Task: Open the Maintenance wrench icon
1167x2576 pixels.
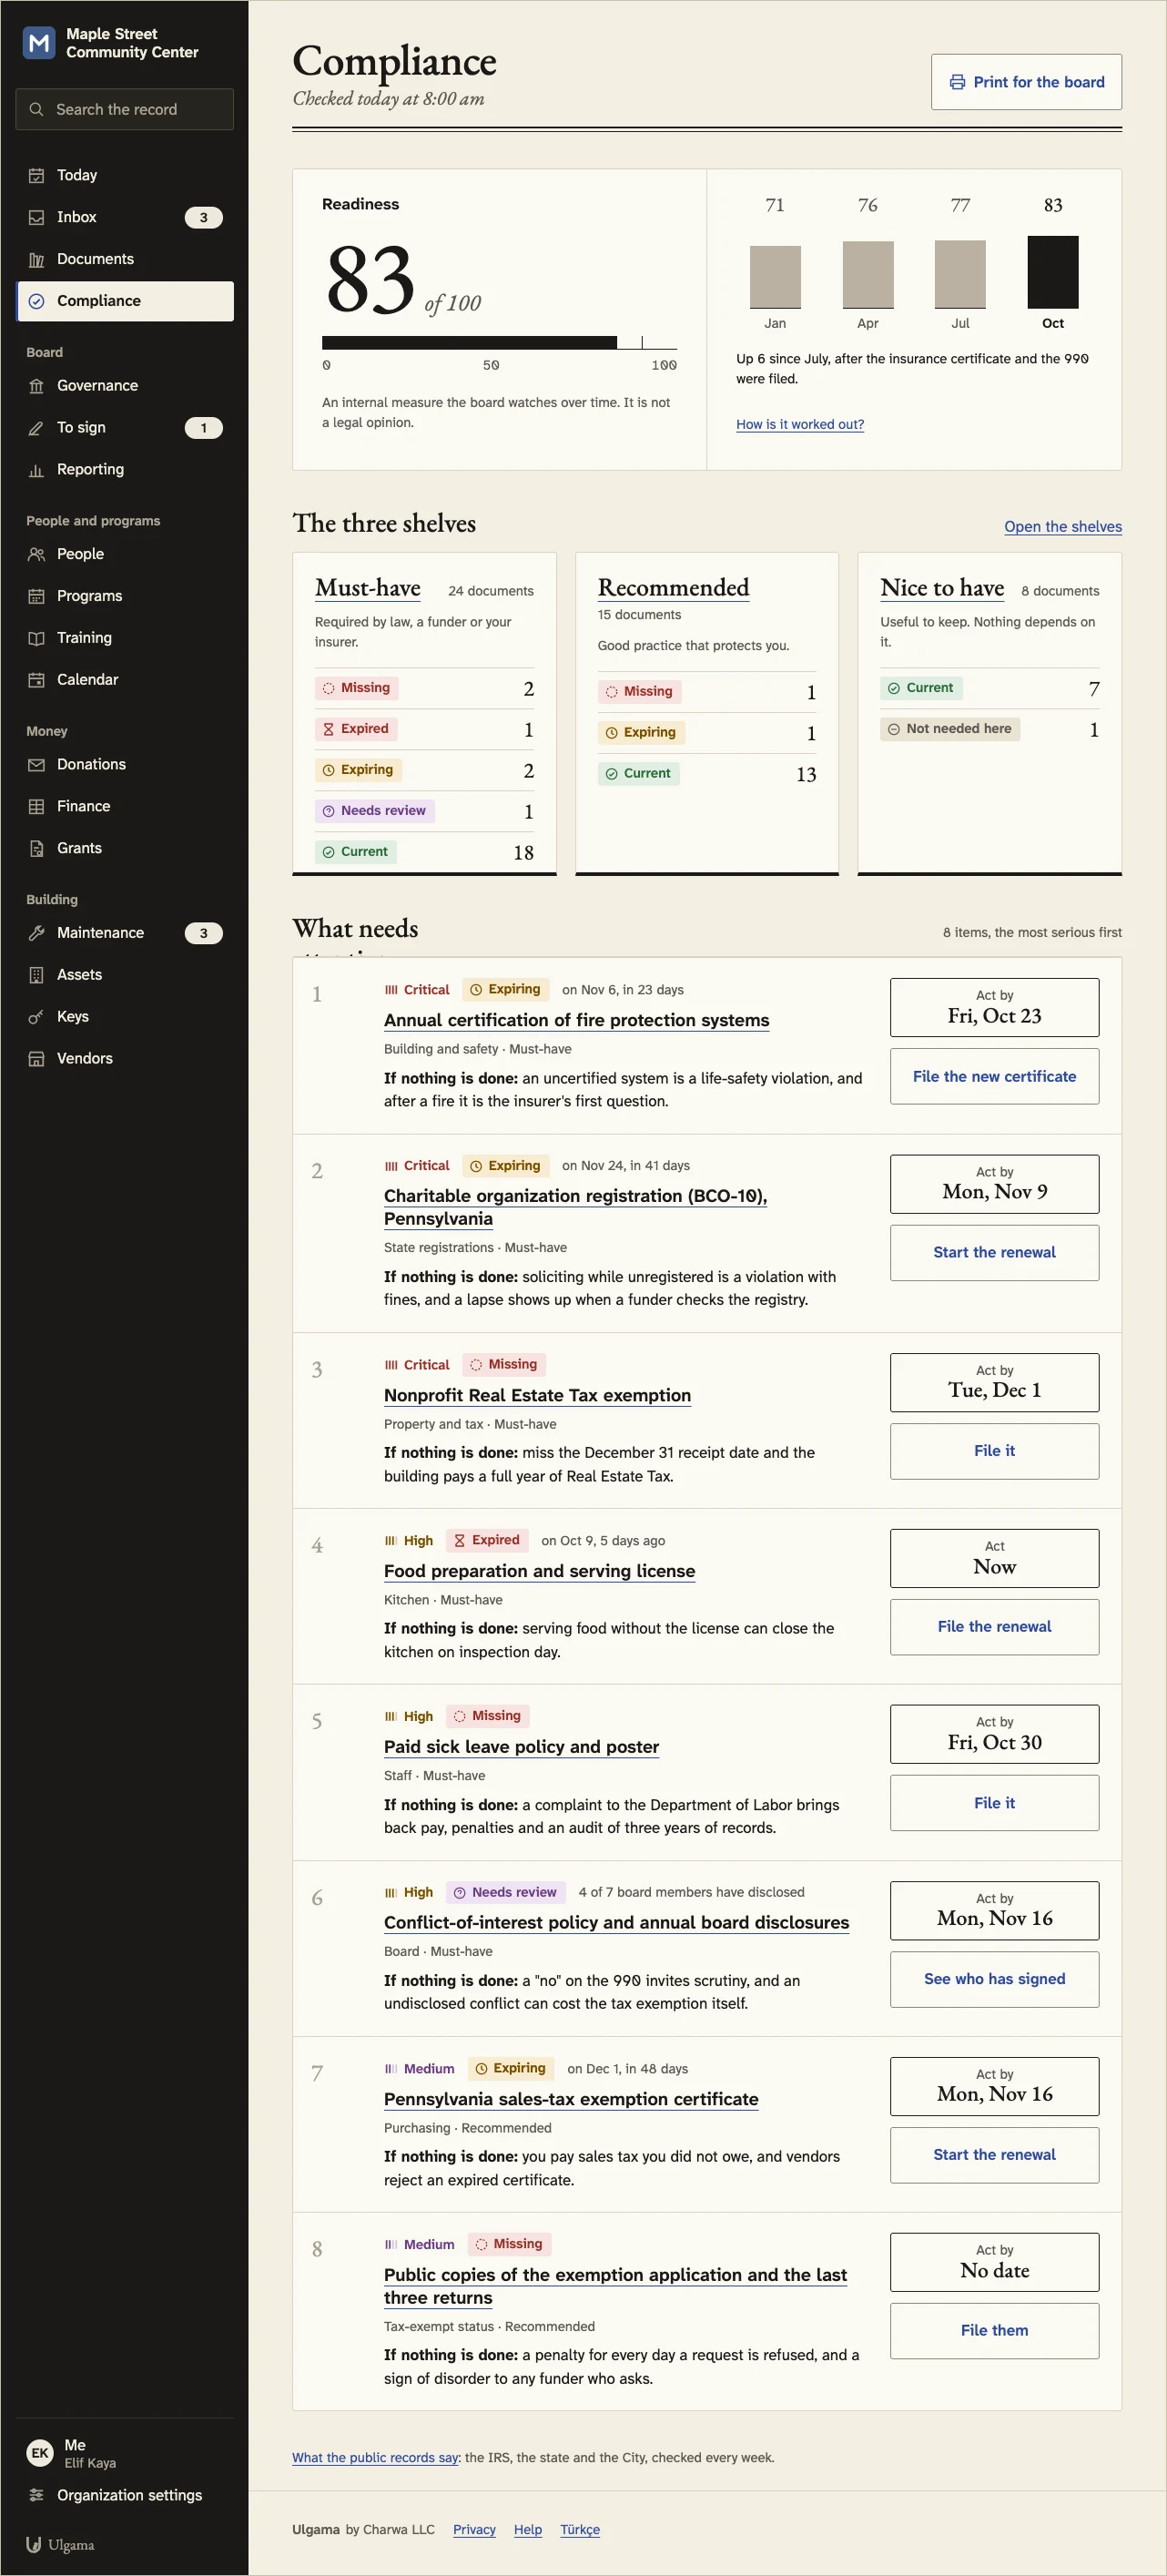Action: 36,933
